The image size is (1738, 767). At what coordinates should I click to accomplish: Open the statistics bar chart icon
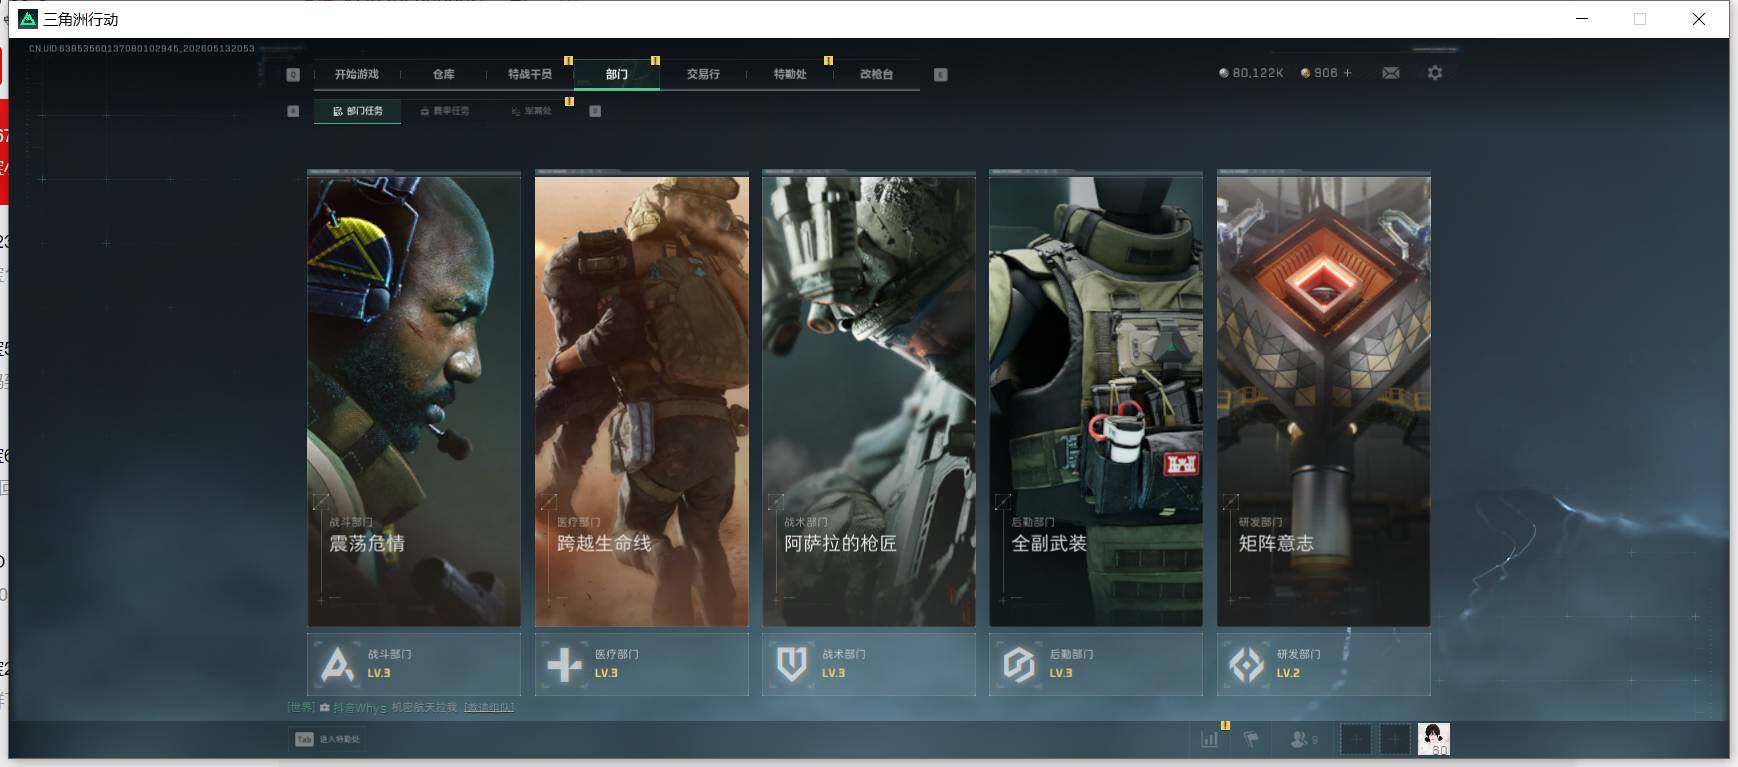point(1210,740)
